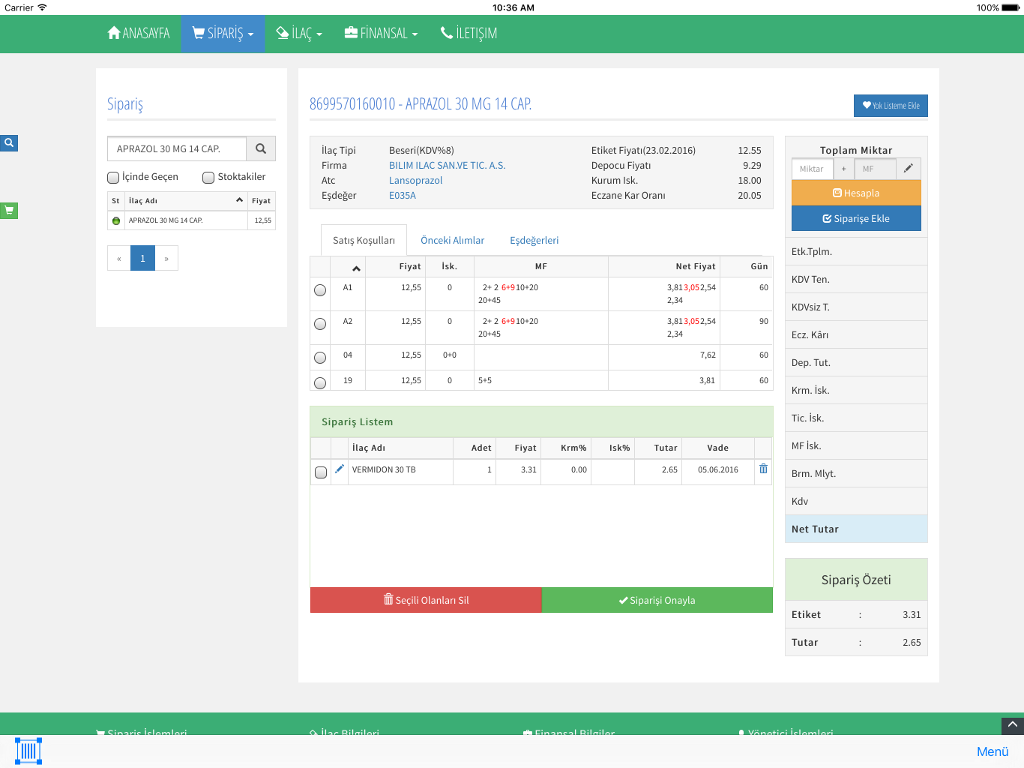The height and width of the screenshot is (768, 1024).
Task: Click the search magnifier button beside drug field
Action: tap(261, 149)
